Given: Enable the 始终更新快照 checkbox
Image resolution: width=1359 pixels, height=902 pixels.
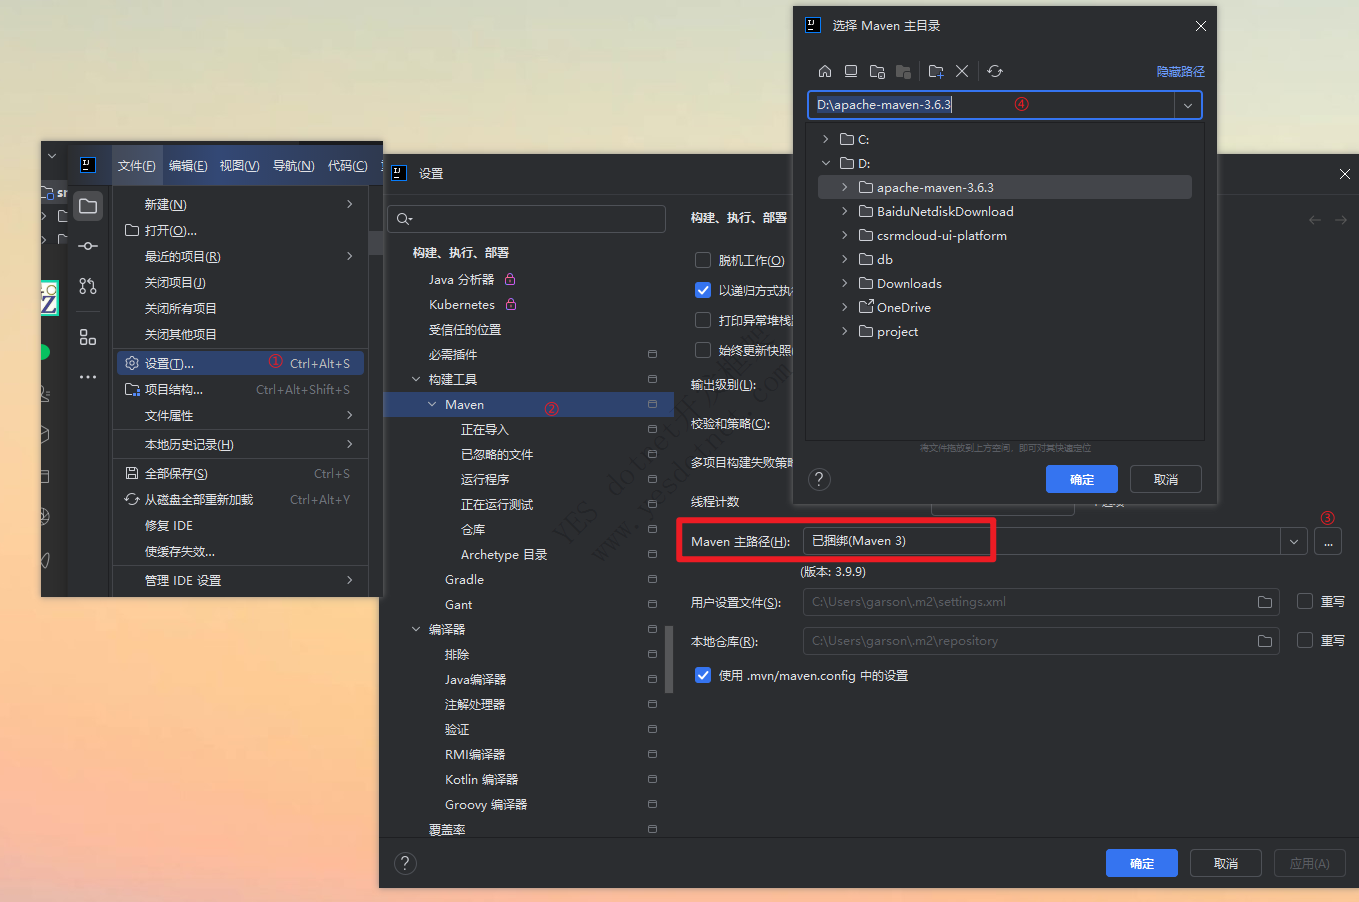Looking at the screenshot, I should click(x=703, y=350).
